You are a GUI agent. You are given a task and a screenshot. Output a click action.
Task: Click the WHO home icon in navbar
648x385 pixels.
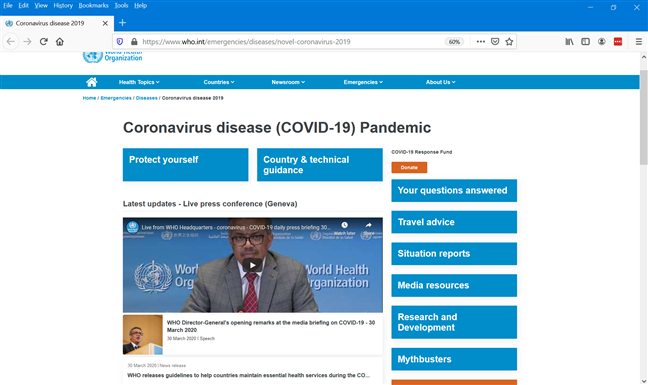tap(92, 82)
